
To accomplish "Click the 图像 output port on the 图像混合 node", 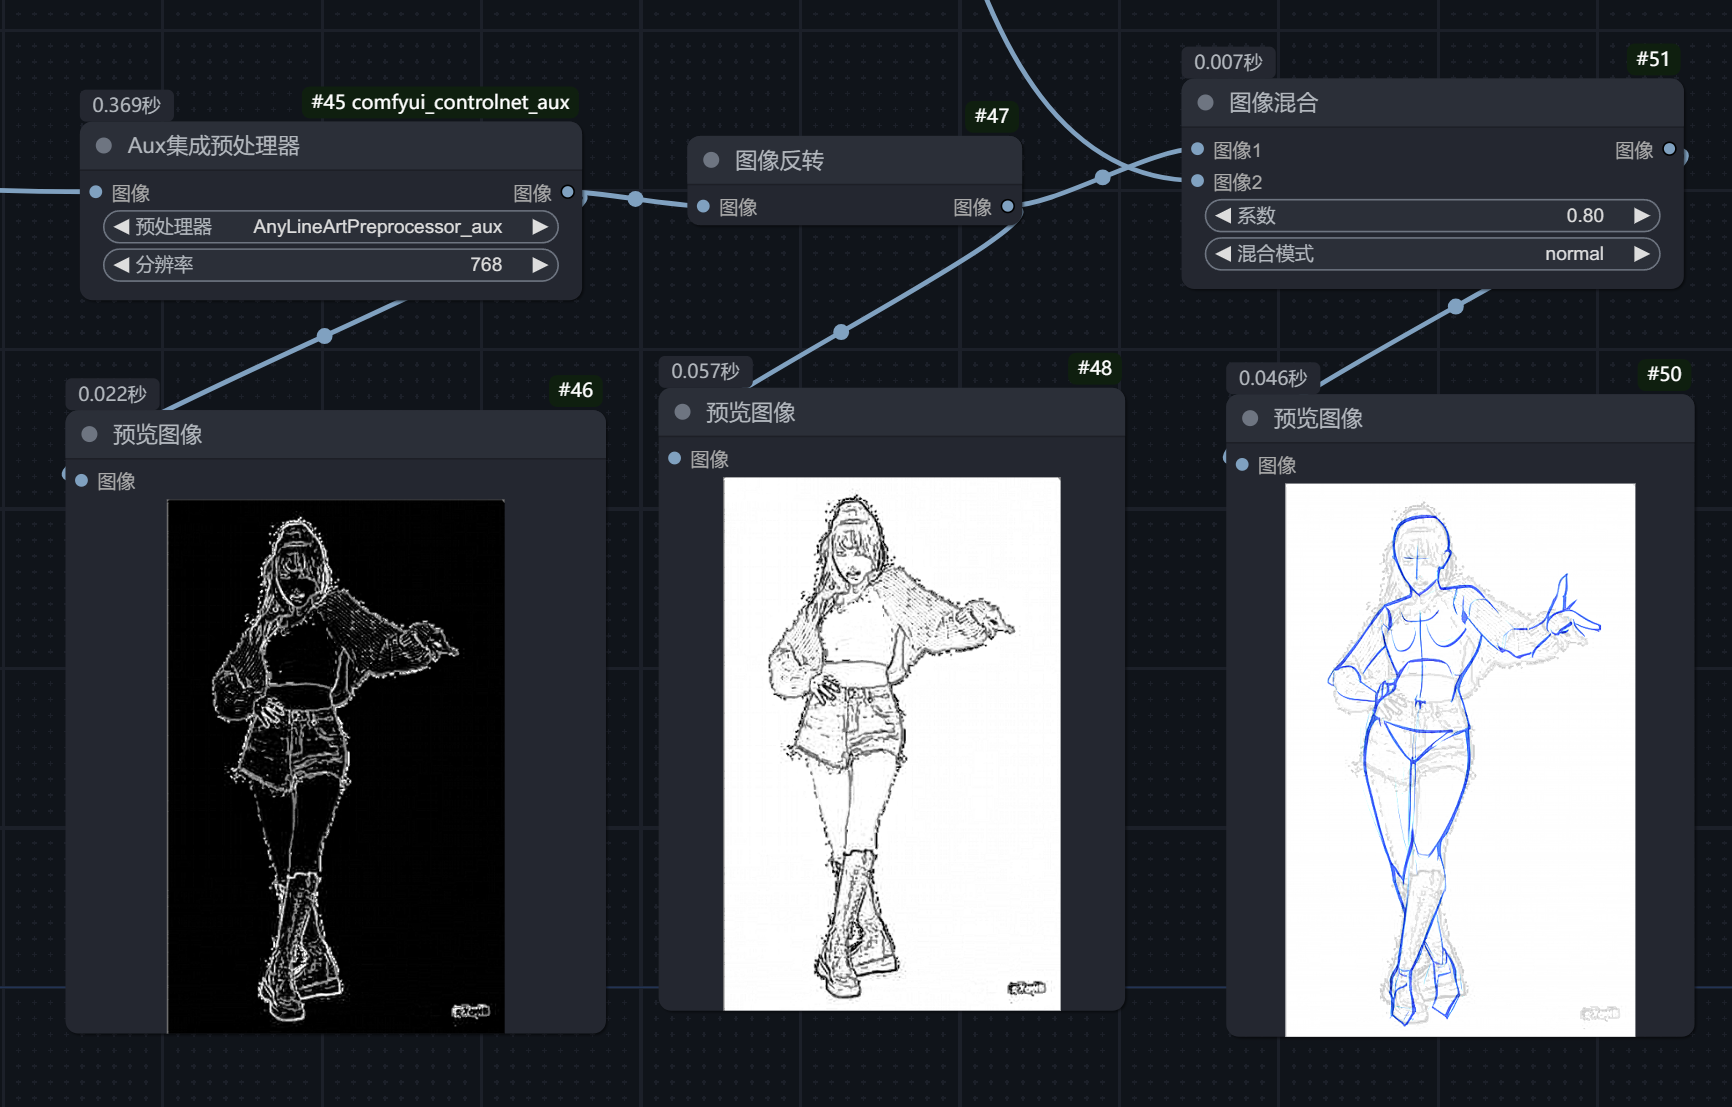I will (x=1669, y=149).
